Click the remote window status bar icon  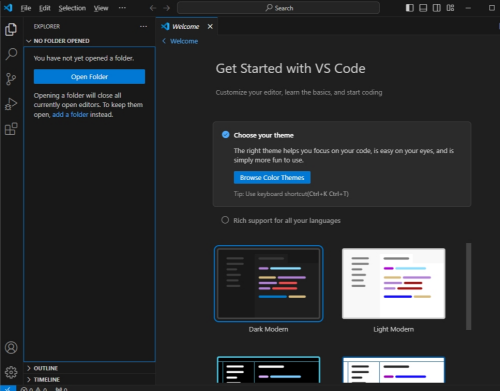(7, 388)
